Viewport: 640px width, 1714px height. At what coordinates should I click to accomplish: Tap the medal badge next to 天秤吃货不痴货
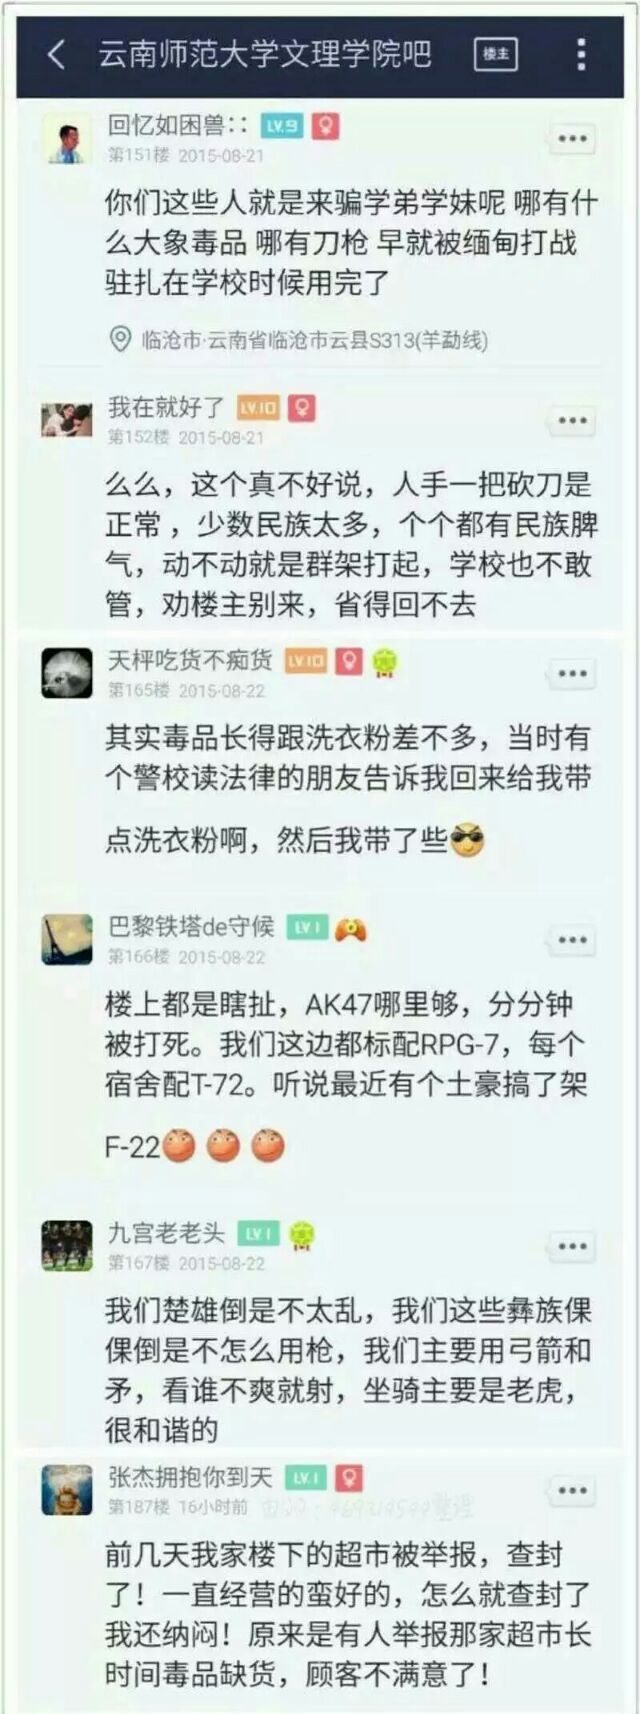(383, 662)
